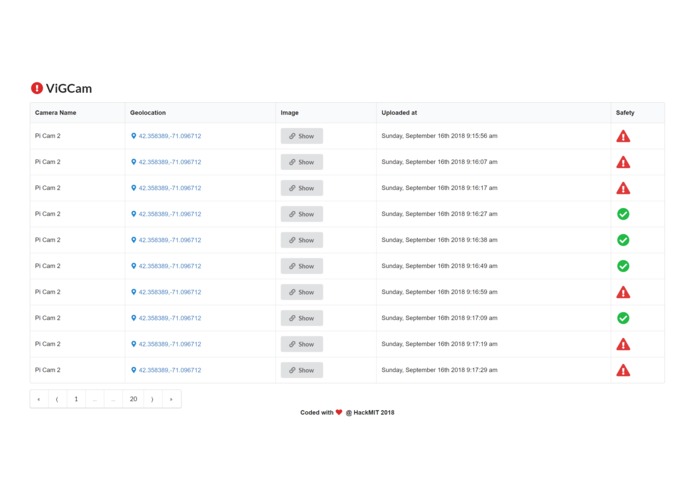Go to the first page using double-left arrow
The image size is (695, 494).
39,399
